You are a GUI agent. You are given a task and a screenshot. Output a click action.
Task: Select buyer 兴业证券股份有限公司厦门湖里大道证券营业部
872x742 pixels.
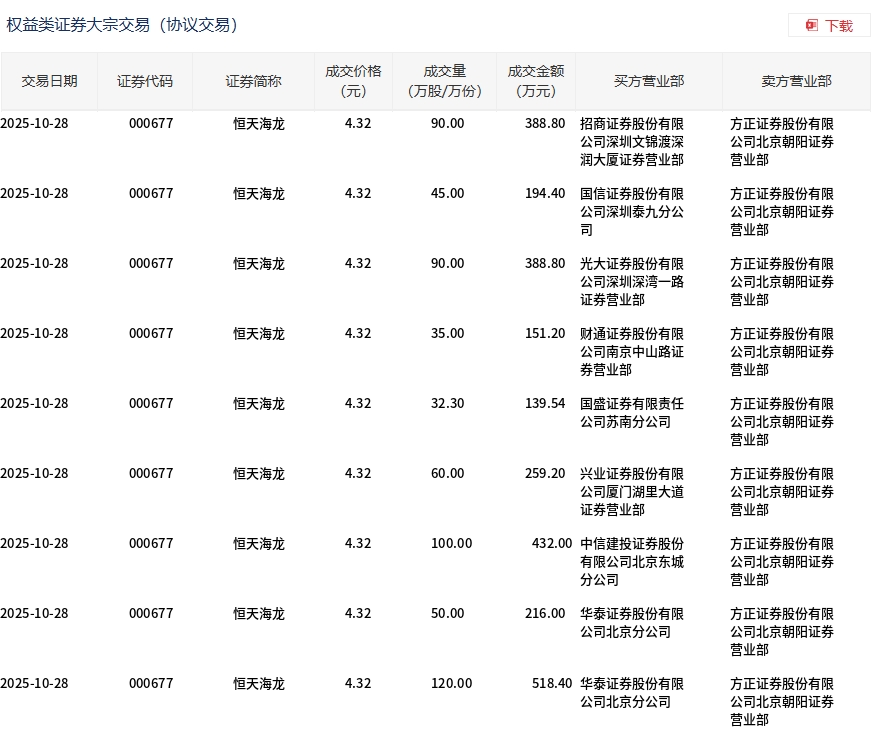632,492
